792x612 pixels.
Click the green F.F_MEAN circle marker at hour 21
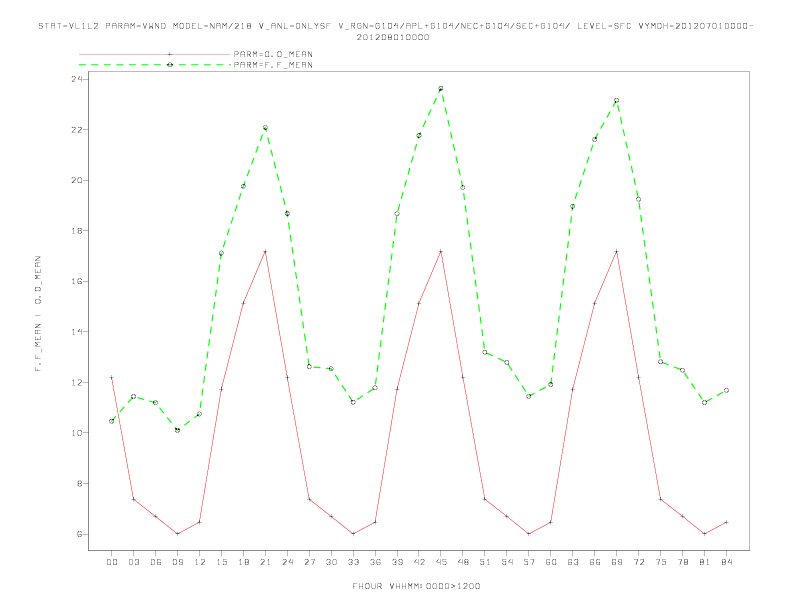tap(265, 128)
